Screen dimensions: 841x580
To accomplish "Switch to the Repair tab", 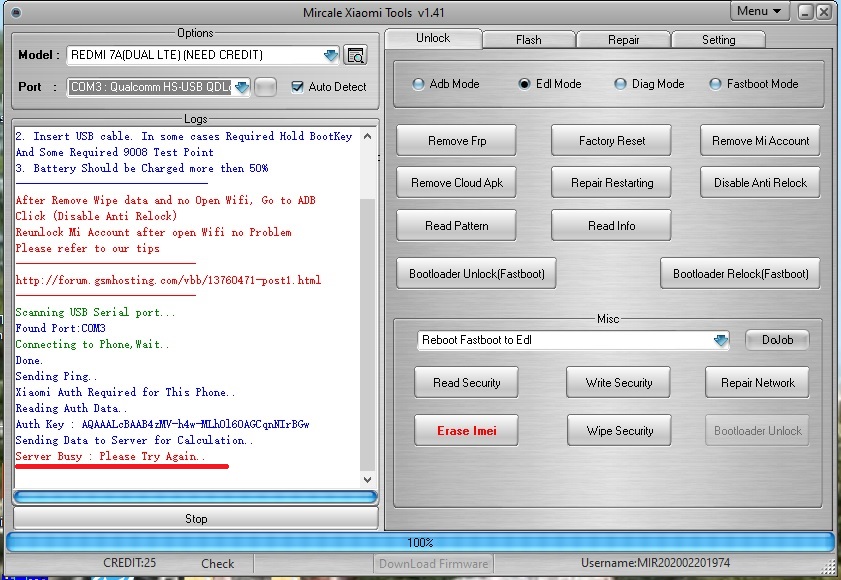I will tap(623, 40).
